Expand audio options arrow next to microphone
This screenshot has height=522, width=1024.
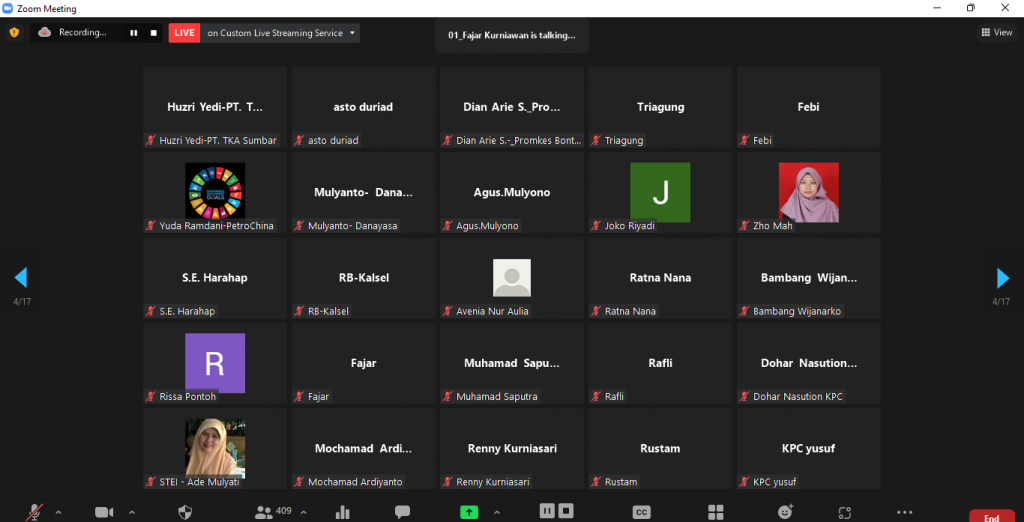point(58,512)
